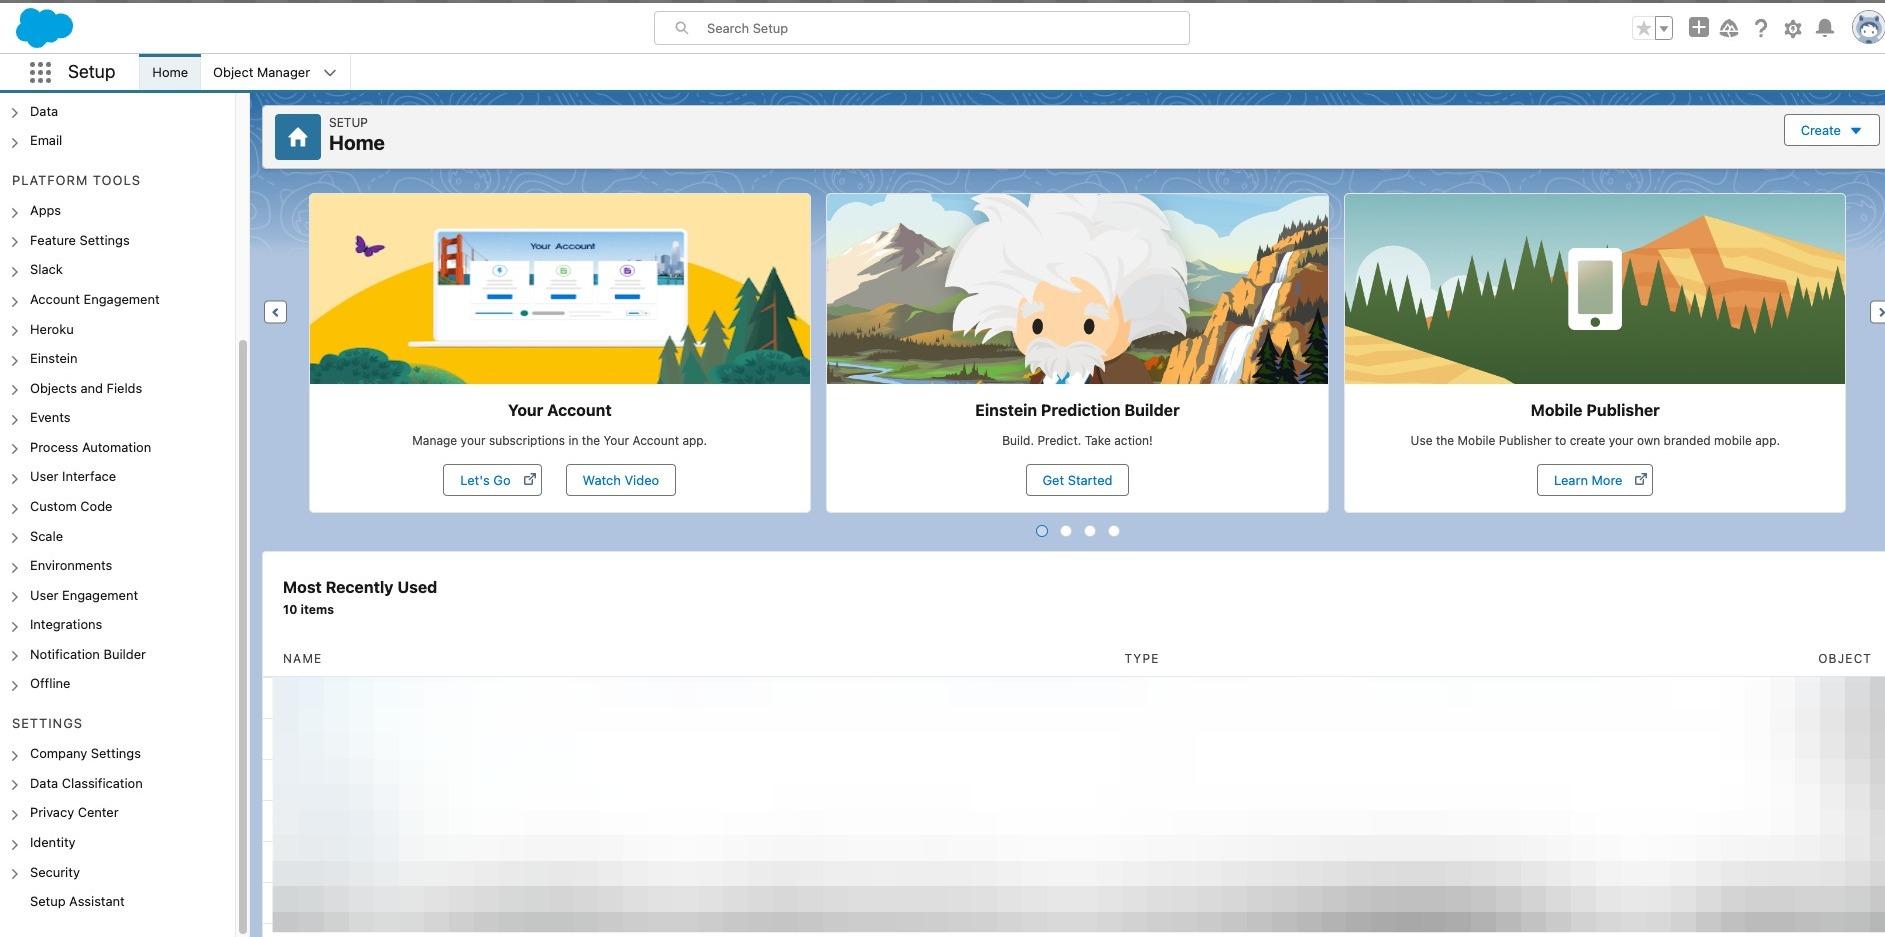Click Let's Go on Your Account card
1885x937 pixels.
(492, 480)
